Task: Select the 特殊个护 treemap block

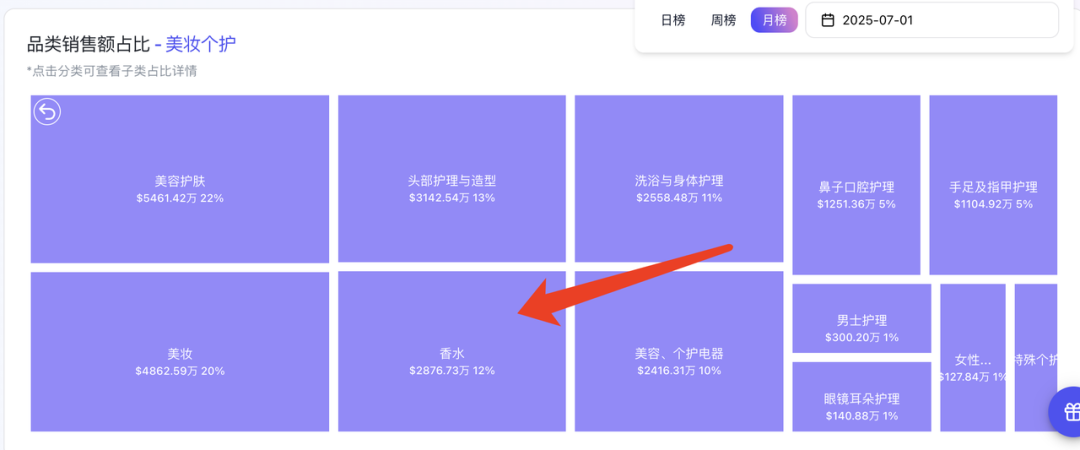Action: point(1036,358)
